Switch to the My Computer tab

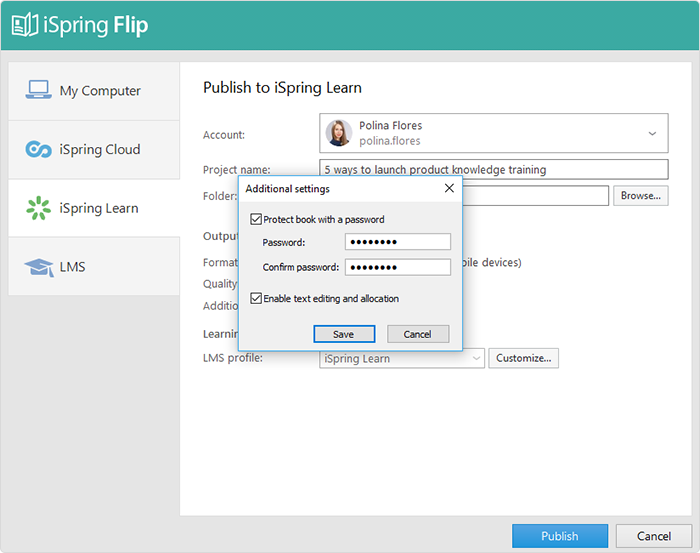(x=94, y=91)
